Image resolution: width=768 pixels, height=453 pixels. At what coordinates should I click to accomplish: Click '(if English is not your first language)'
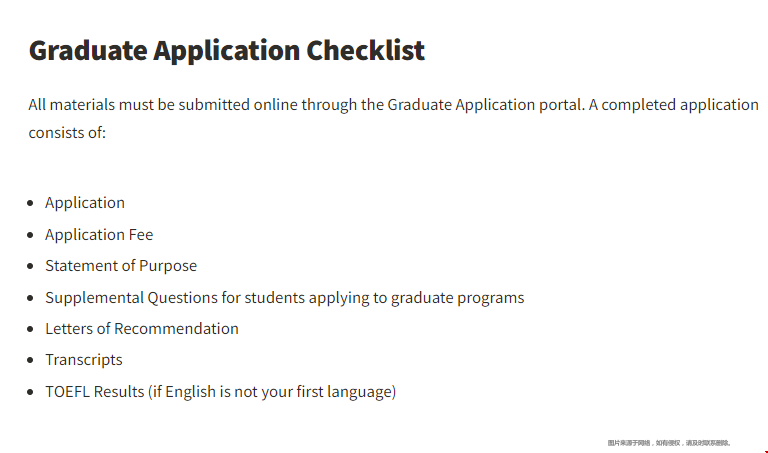[x=272, y=392]
